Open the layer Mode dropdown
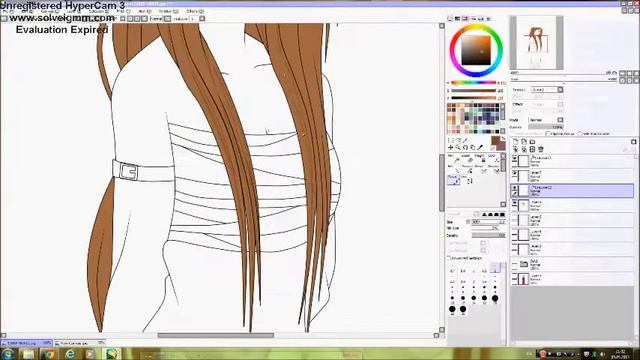This screenshot has width=640, height=360. [x=546, y=120]
